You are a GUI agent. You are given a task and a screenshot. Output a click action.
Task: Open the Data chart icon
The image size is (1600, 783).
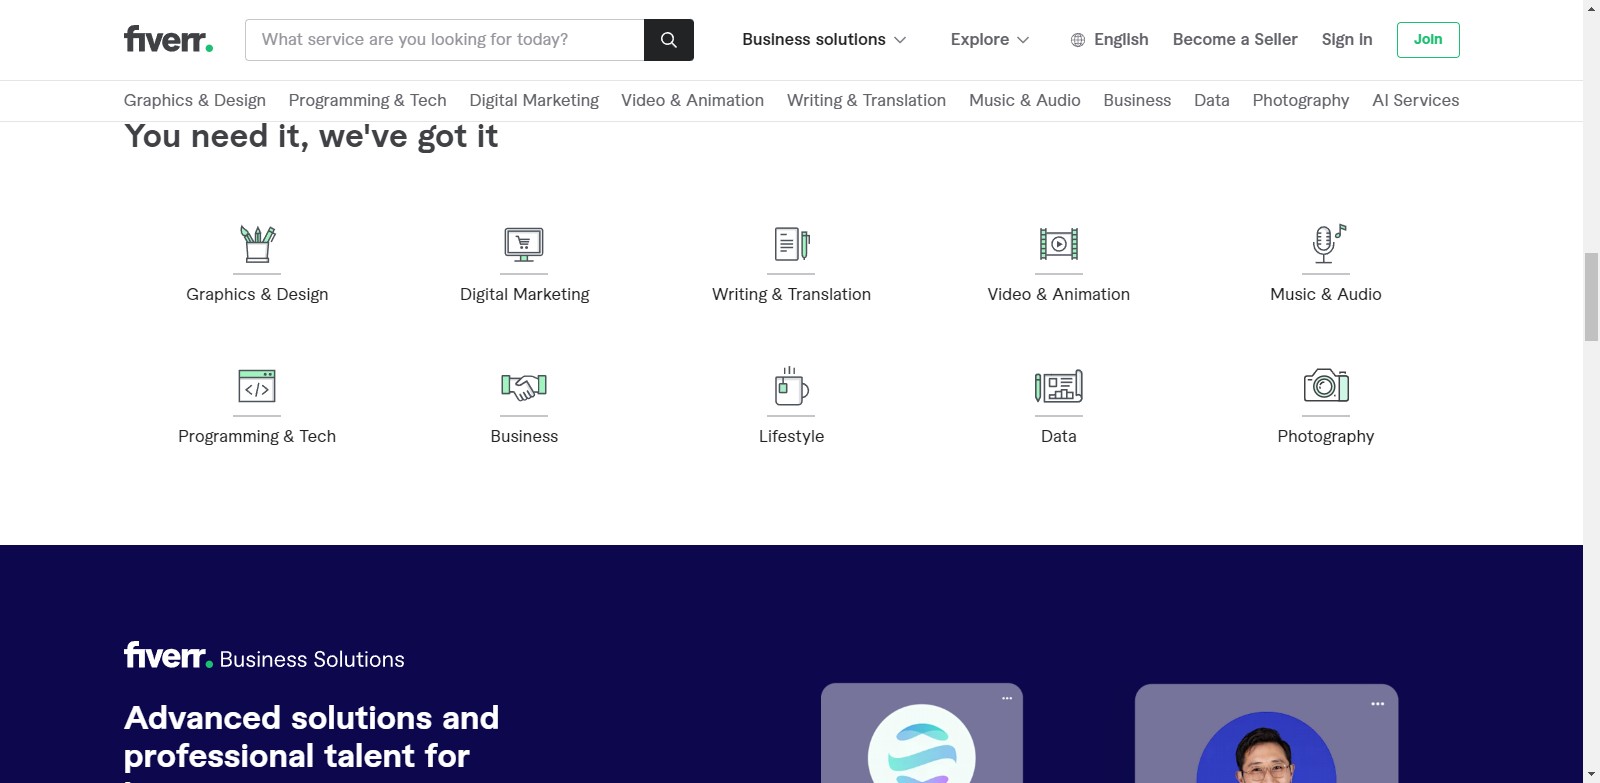point(1058,386)
